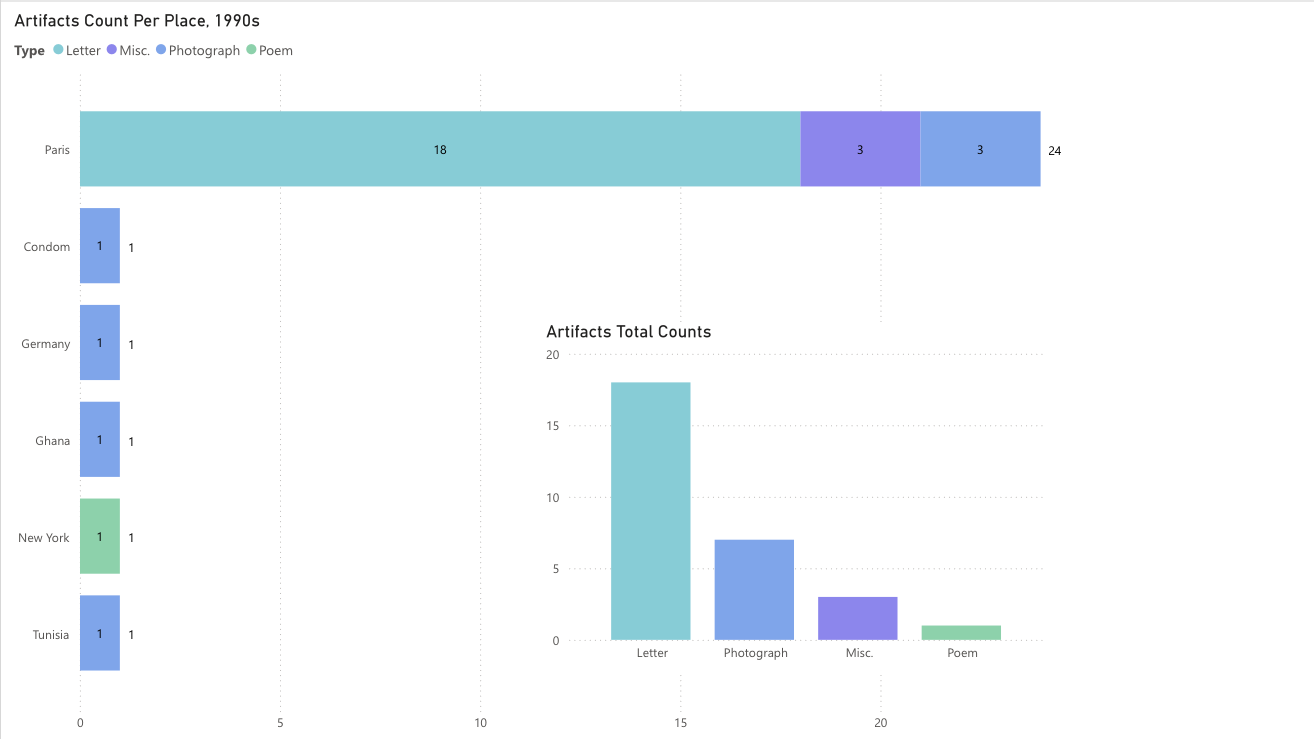Click the Letter legend color dot

(x=58, y=50)
